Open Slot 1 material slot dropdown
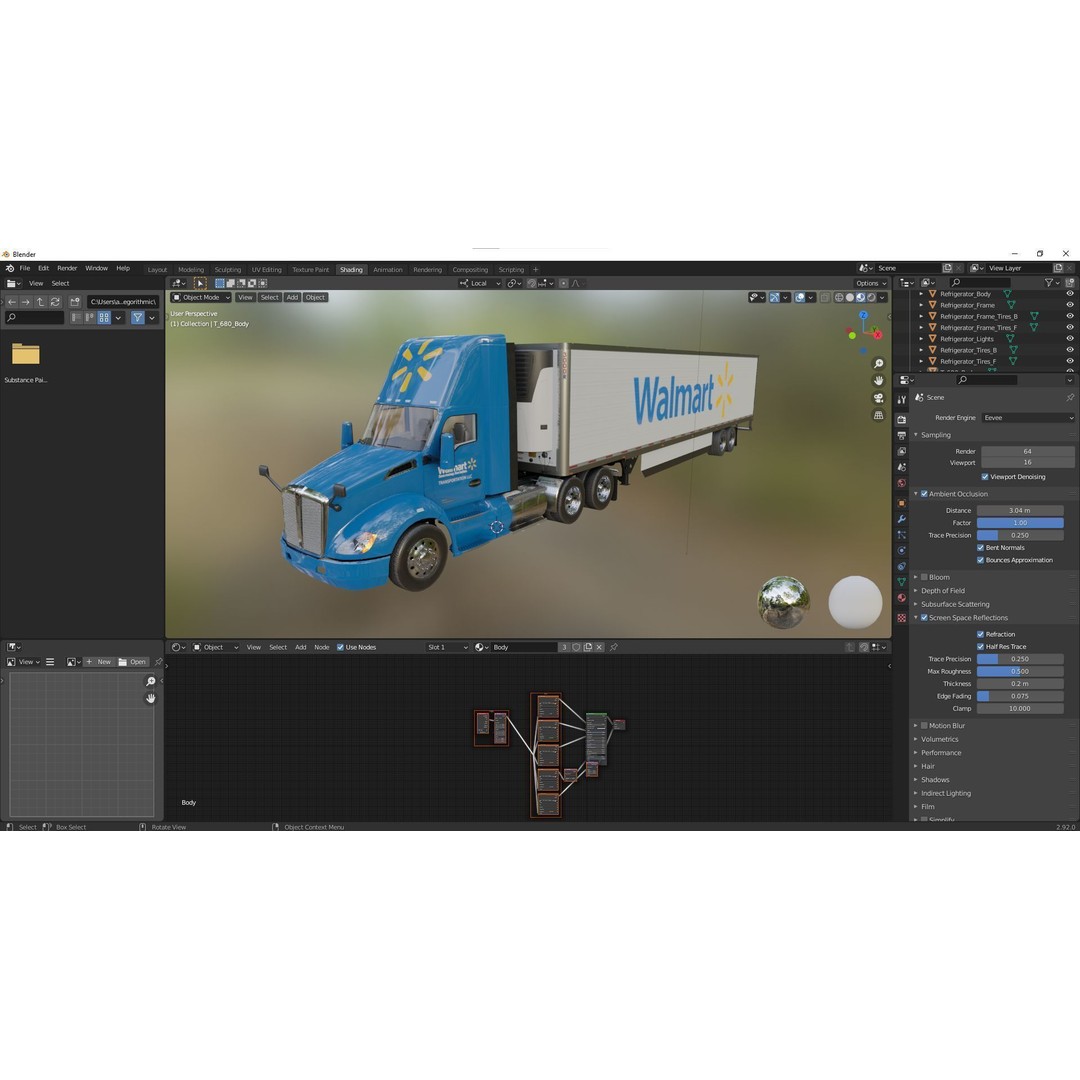The height and width of the screenshot is (1080, 1080). click(447, 647)
